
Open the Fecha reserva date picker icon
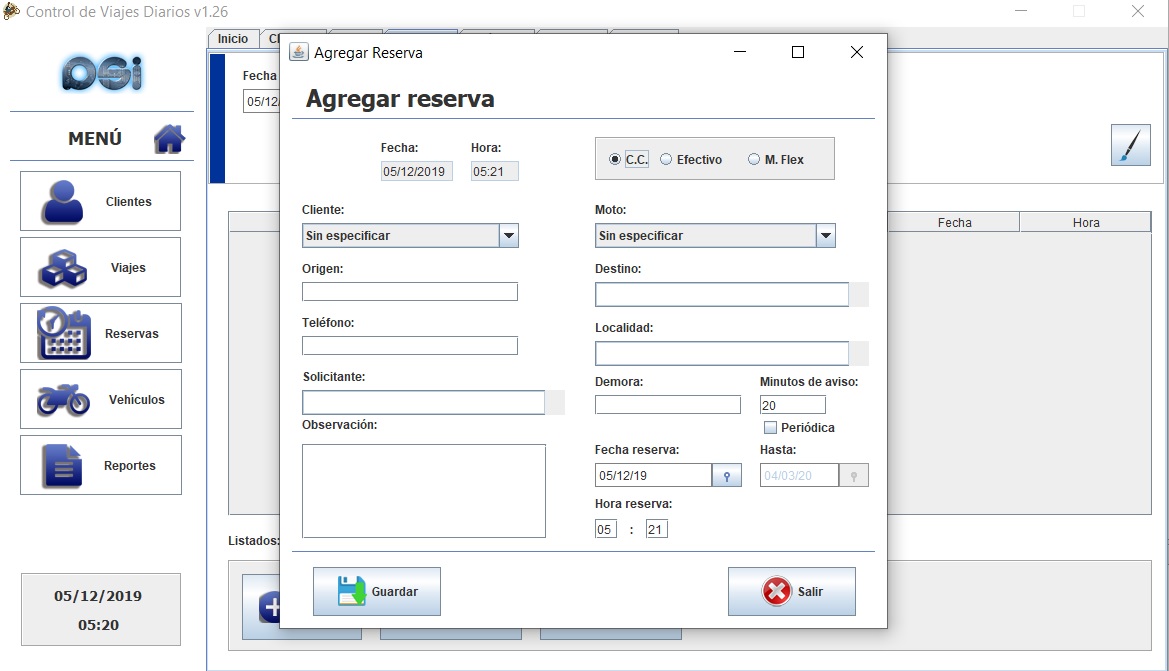click(x=727, y=476)
